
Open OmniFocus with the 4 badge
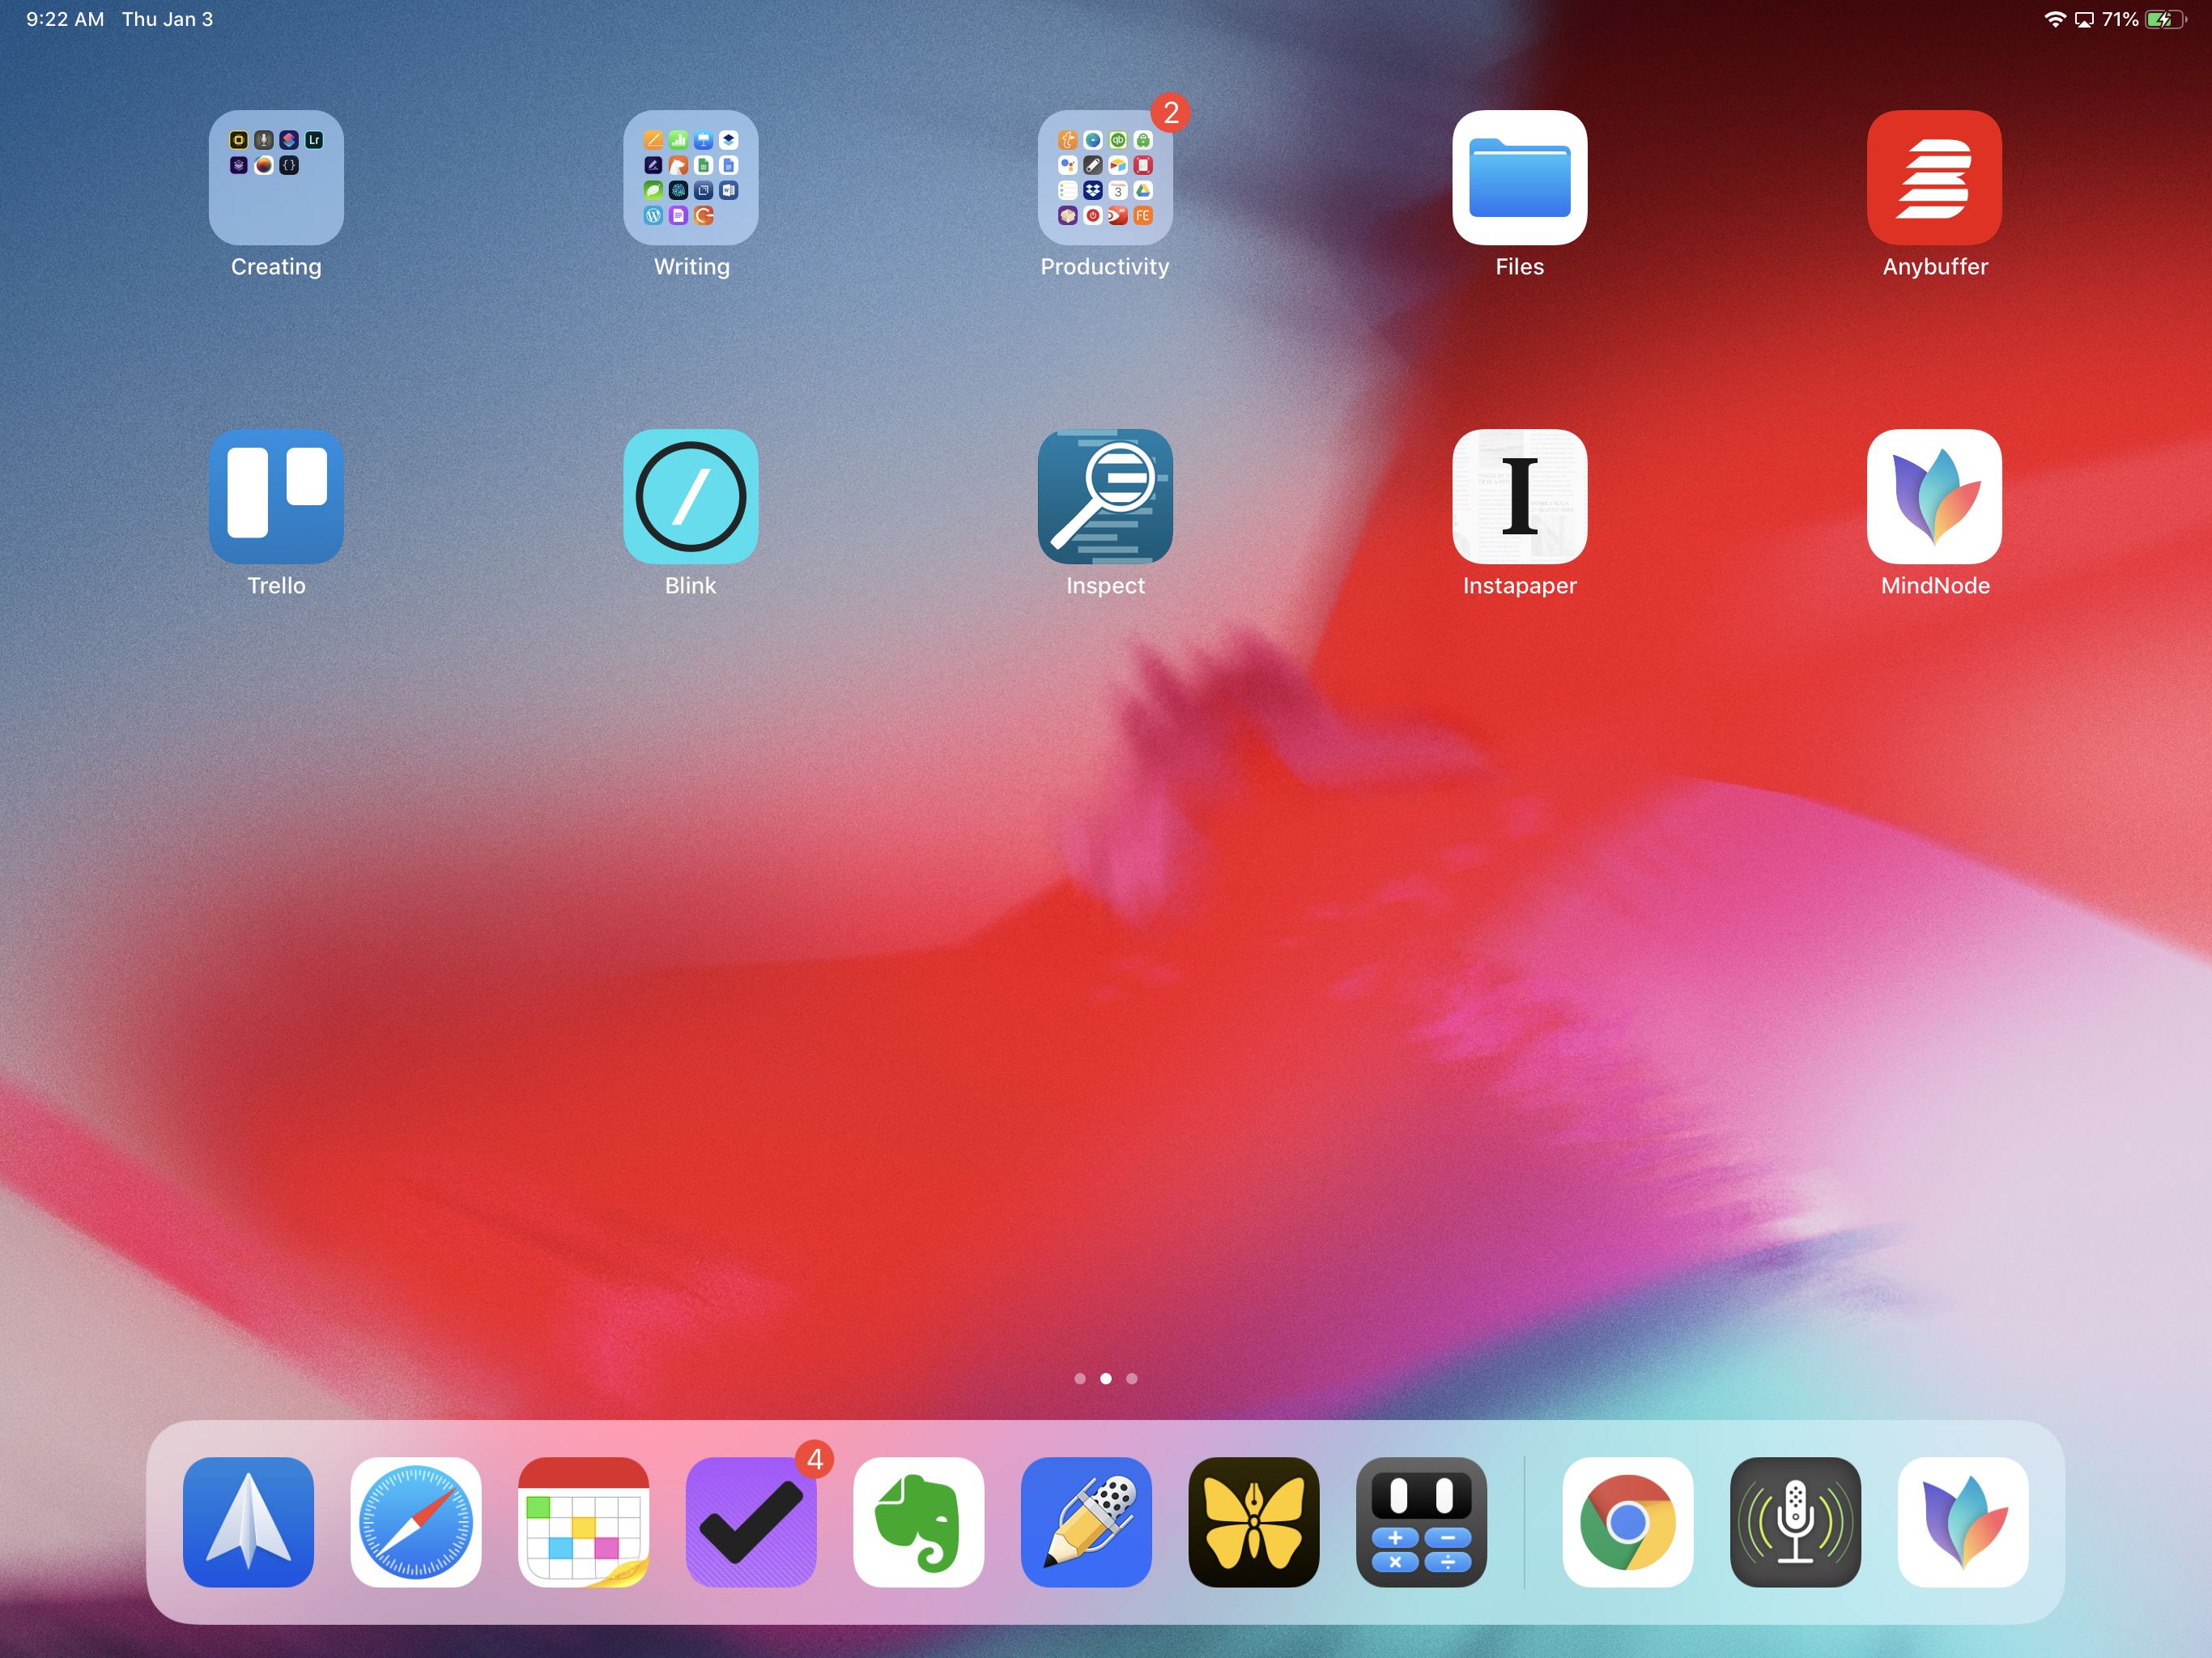coord(751,1522)
